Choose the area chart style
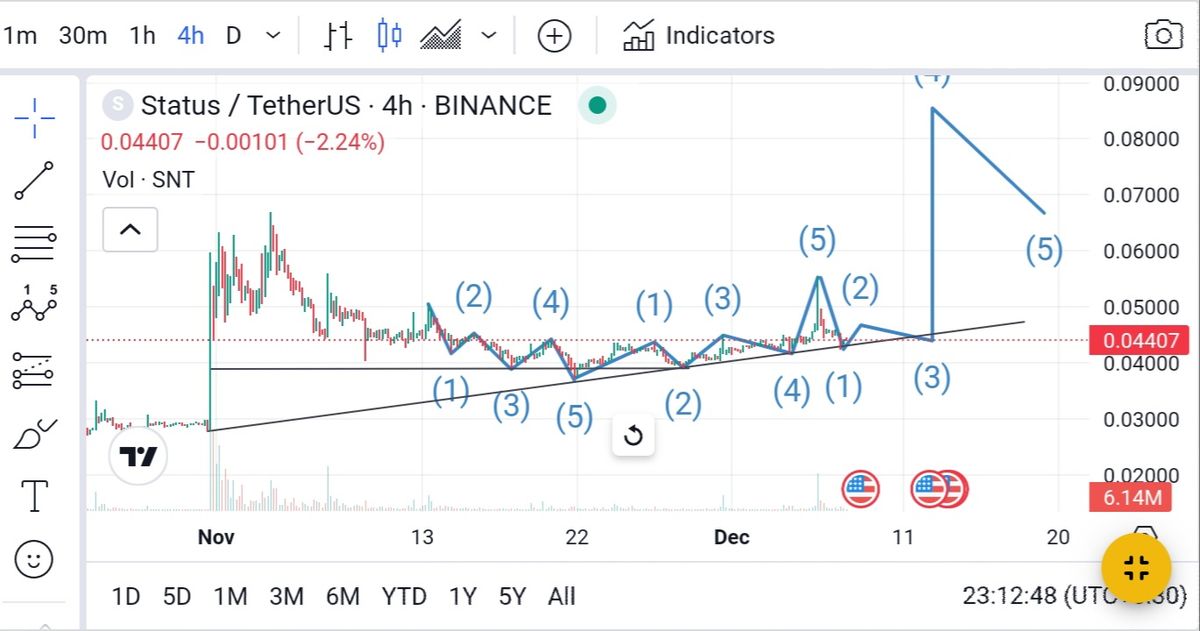 (x=441, y=36)
